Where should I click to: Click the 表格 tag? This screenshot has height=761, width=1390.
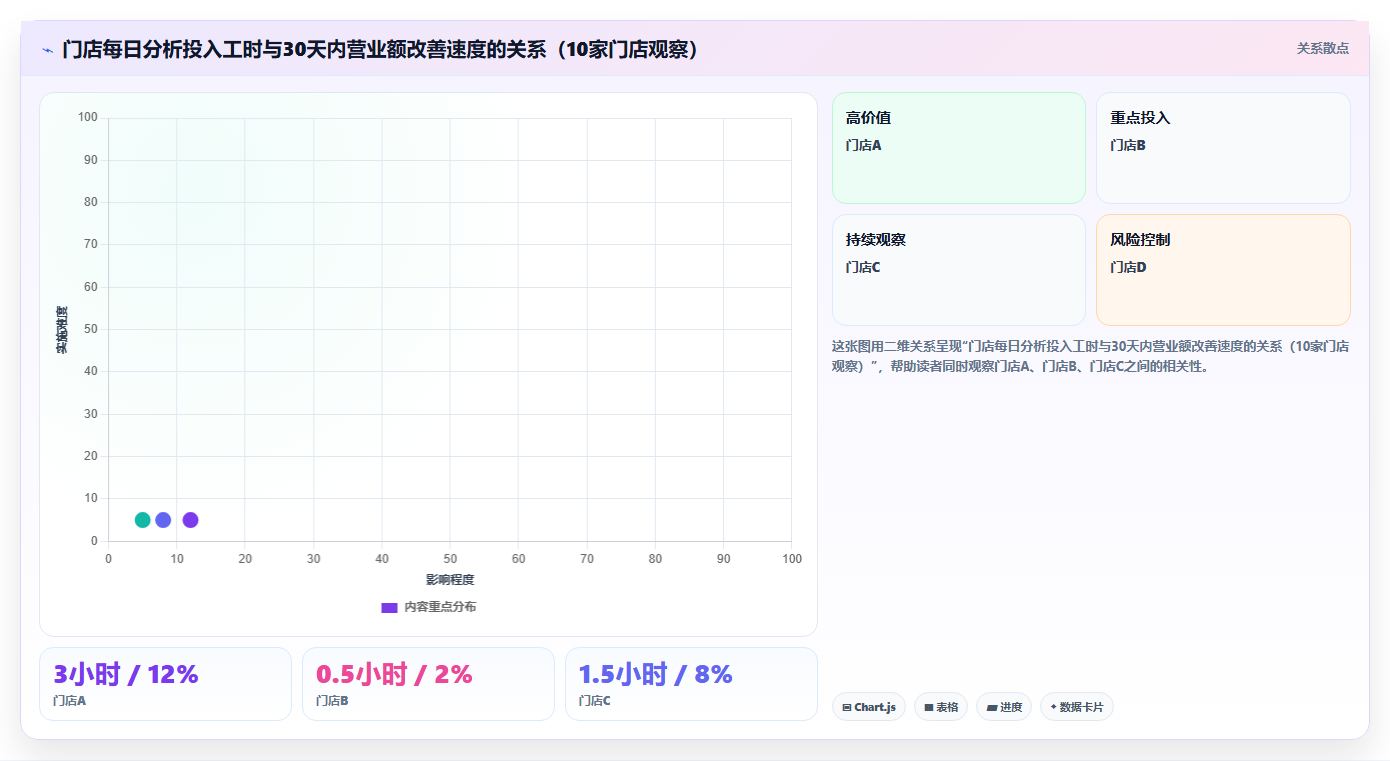(941, 707)
